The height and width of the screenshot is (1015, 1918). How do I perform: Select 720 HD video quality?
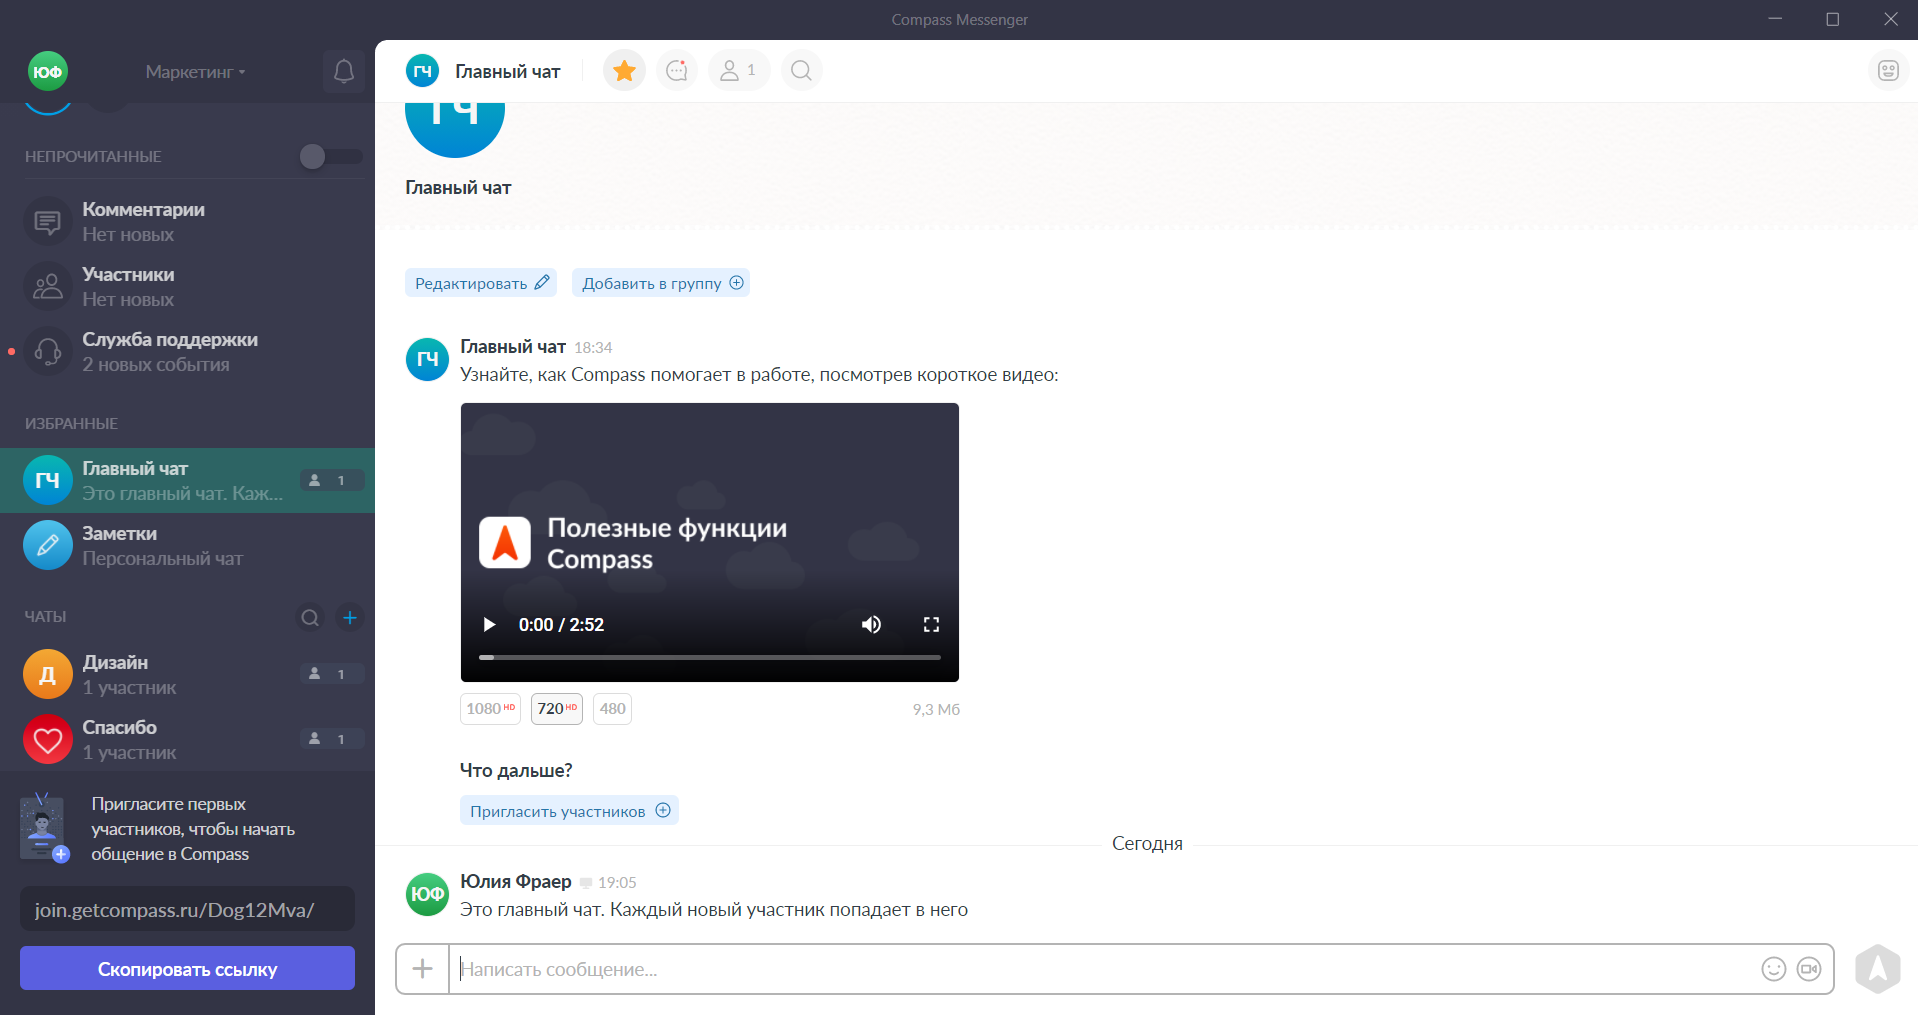pos(557,709)
